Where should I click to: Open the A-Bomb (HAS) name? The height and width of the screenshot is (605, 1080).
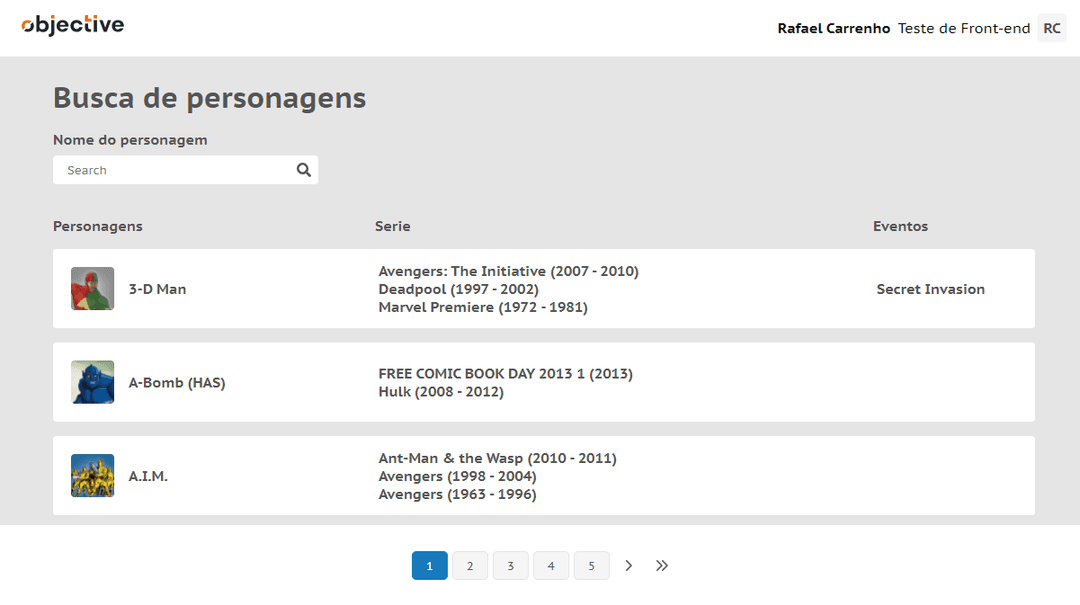point(177,382)
